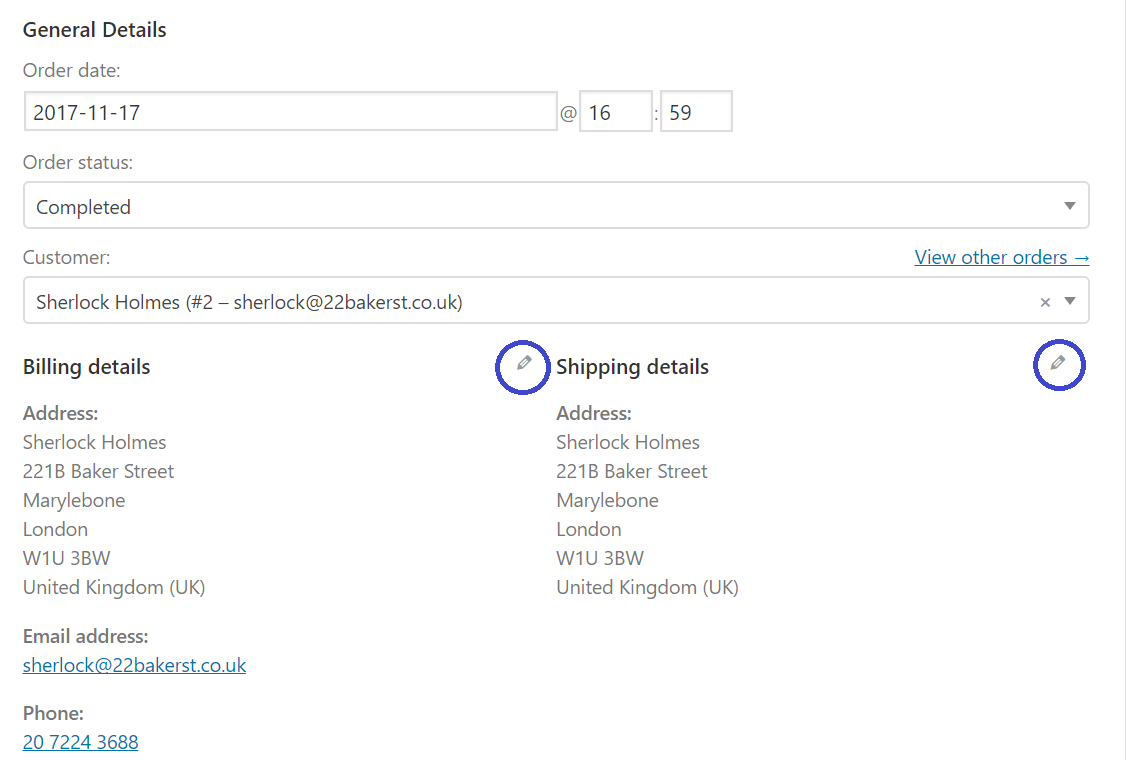
Task: Click phone number 20 7224 3688
Action: (80, 742)
